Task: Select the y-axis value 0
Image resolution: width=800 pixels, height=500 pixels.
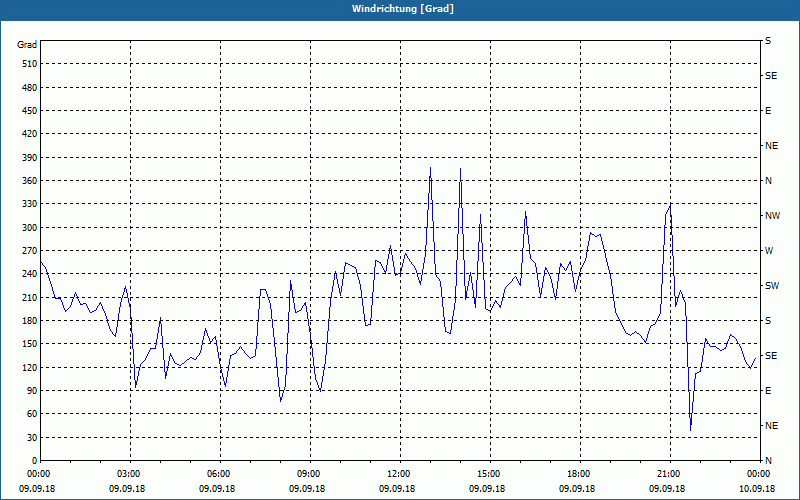Action: point(34,461)
